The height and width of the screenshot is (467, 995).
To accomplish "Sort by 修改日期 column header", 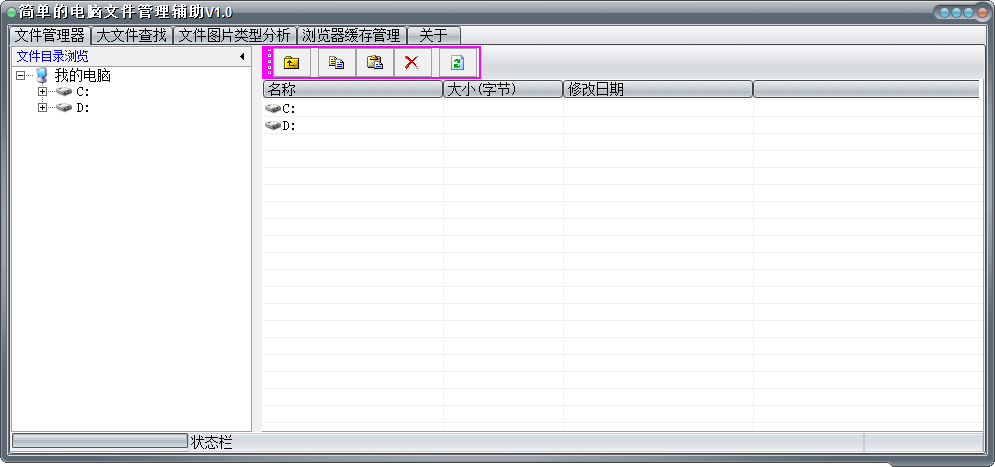I will click(658, 89).
